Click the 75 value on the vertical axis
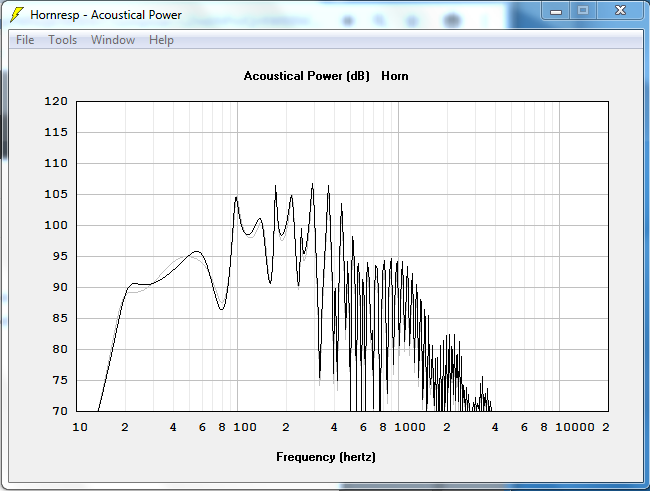This screenshot has width=650, height=491. 60,380
